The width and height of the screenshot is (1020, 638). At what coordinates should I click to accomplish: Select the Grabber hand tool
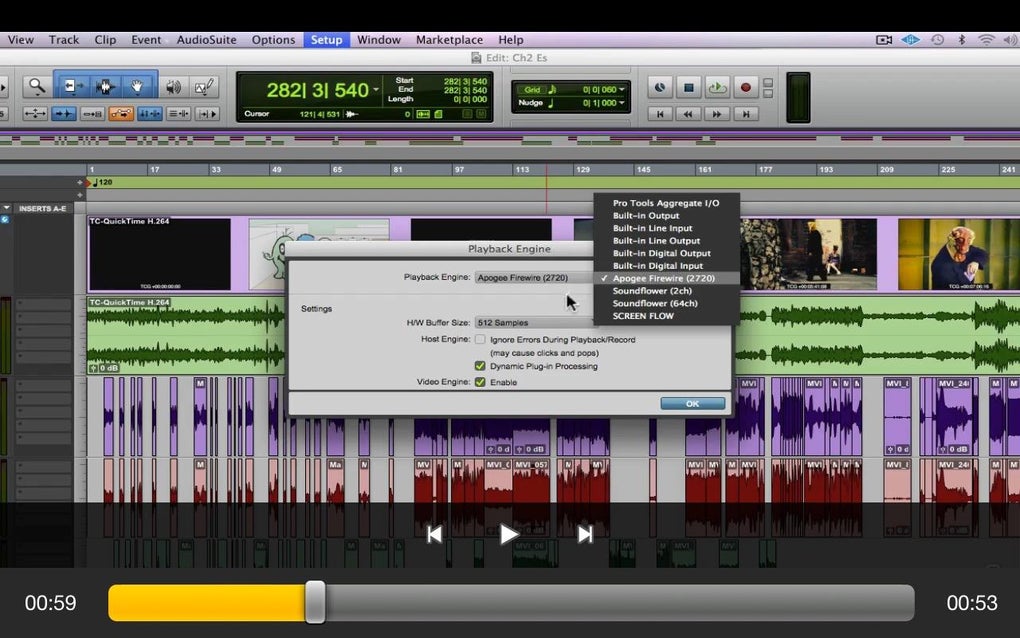coord(139,87)
